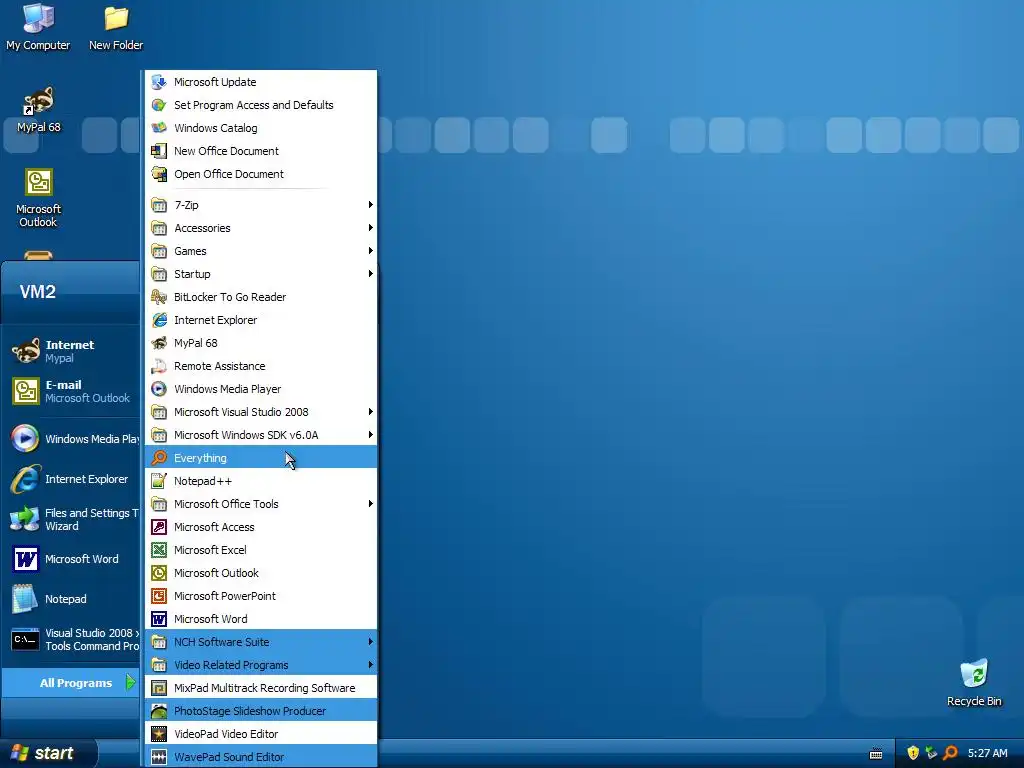
Task: Open Notepad from Start menu left pane
Action: click(71, 599)
